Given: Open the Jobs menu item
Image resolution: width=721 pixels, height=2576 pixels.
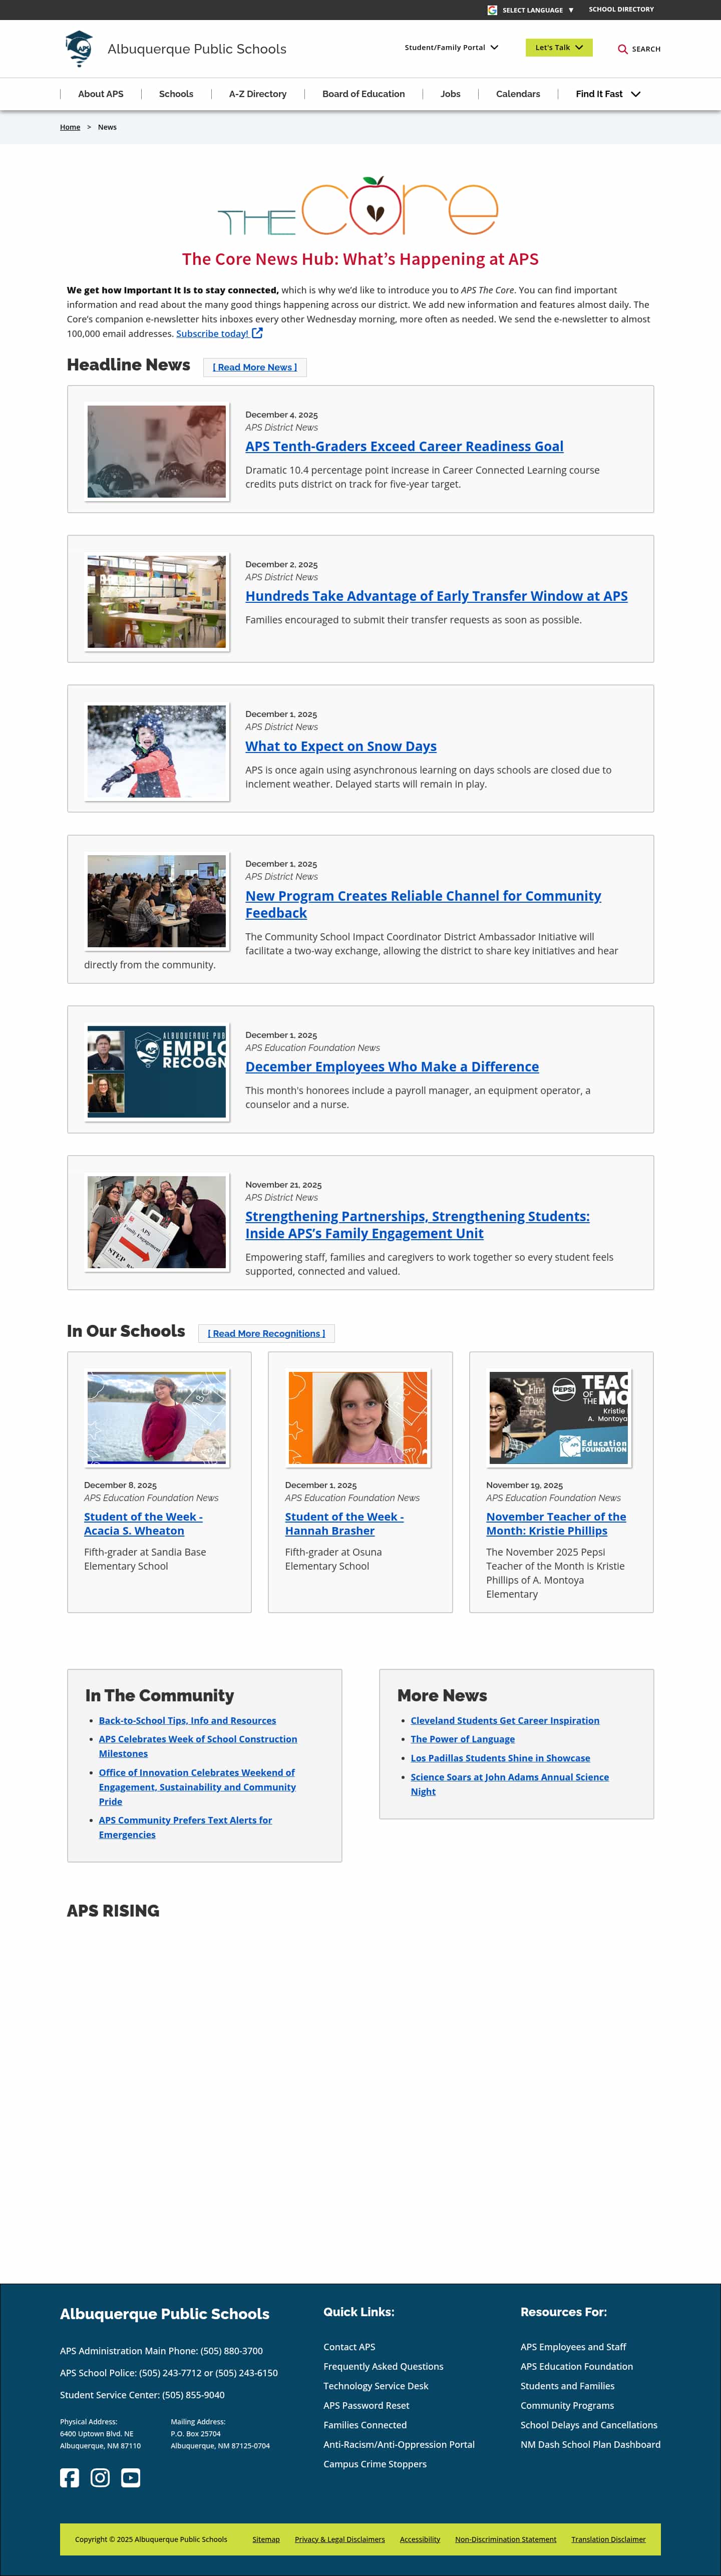Looking at the screenshot, I should coord(451,94).
